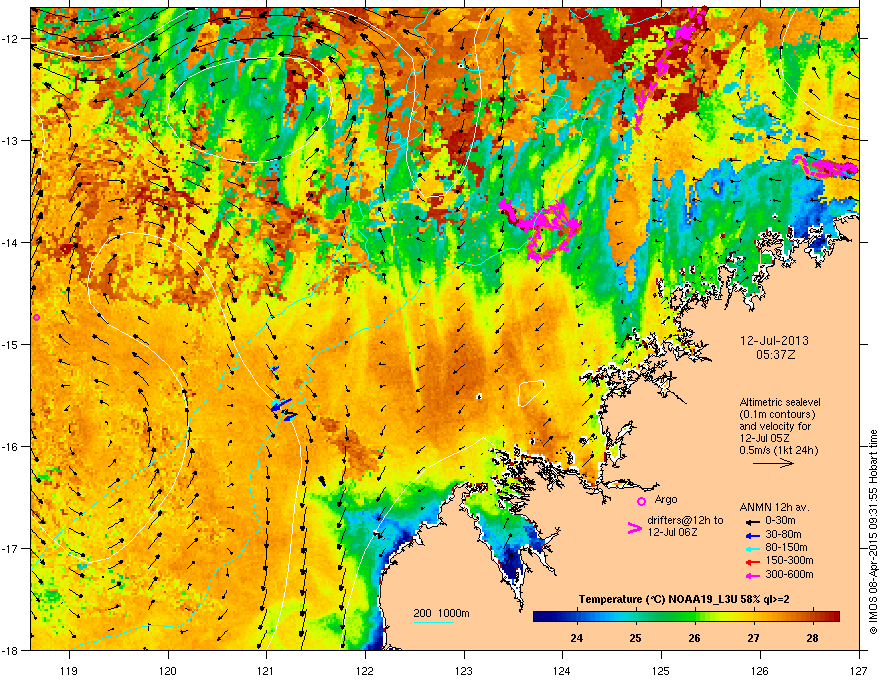Click the Argo float marker near 119E, 14.7S
Image resolution: width=880 pixels, height=680 pixels.
pos(36,318)
